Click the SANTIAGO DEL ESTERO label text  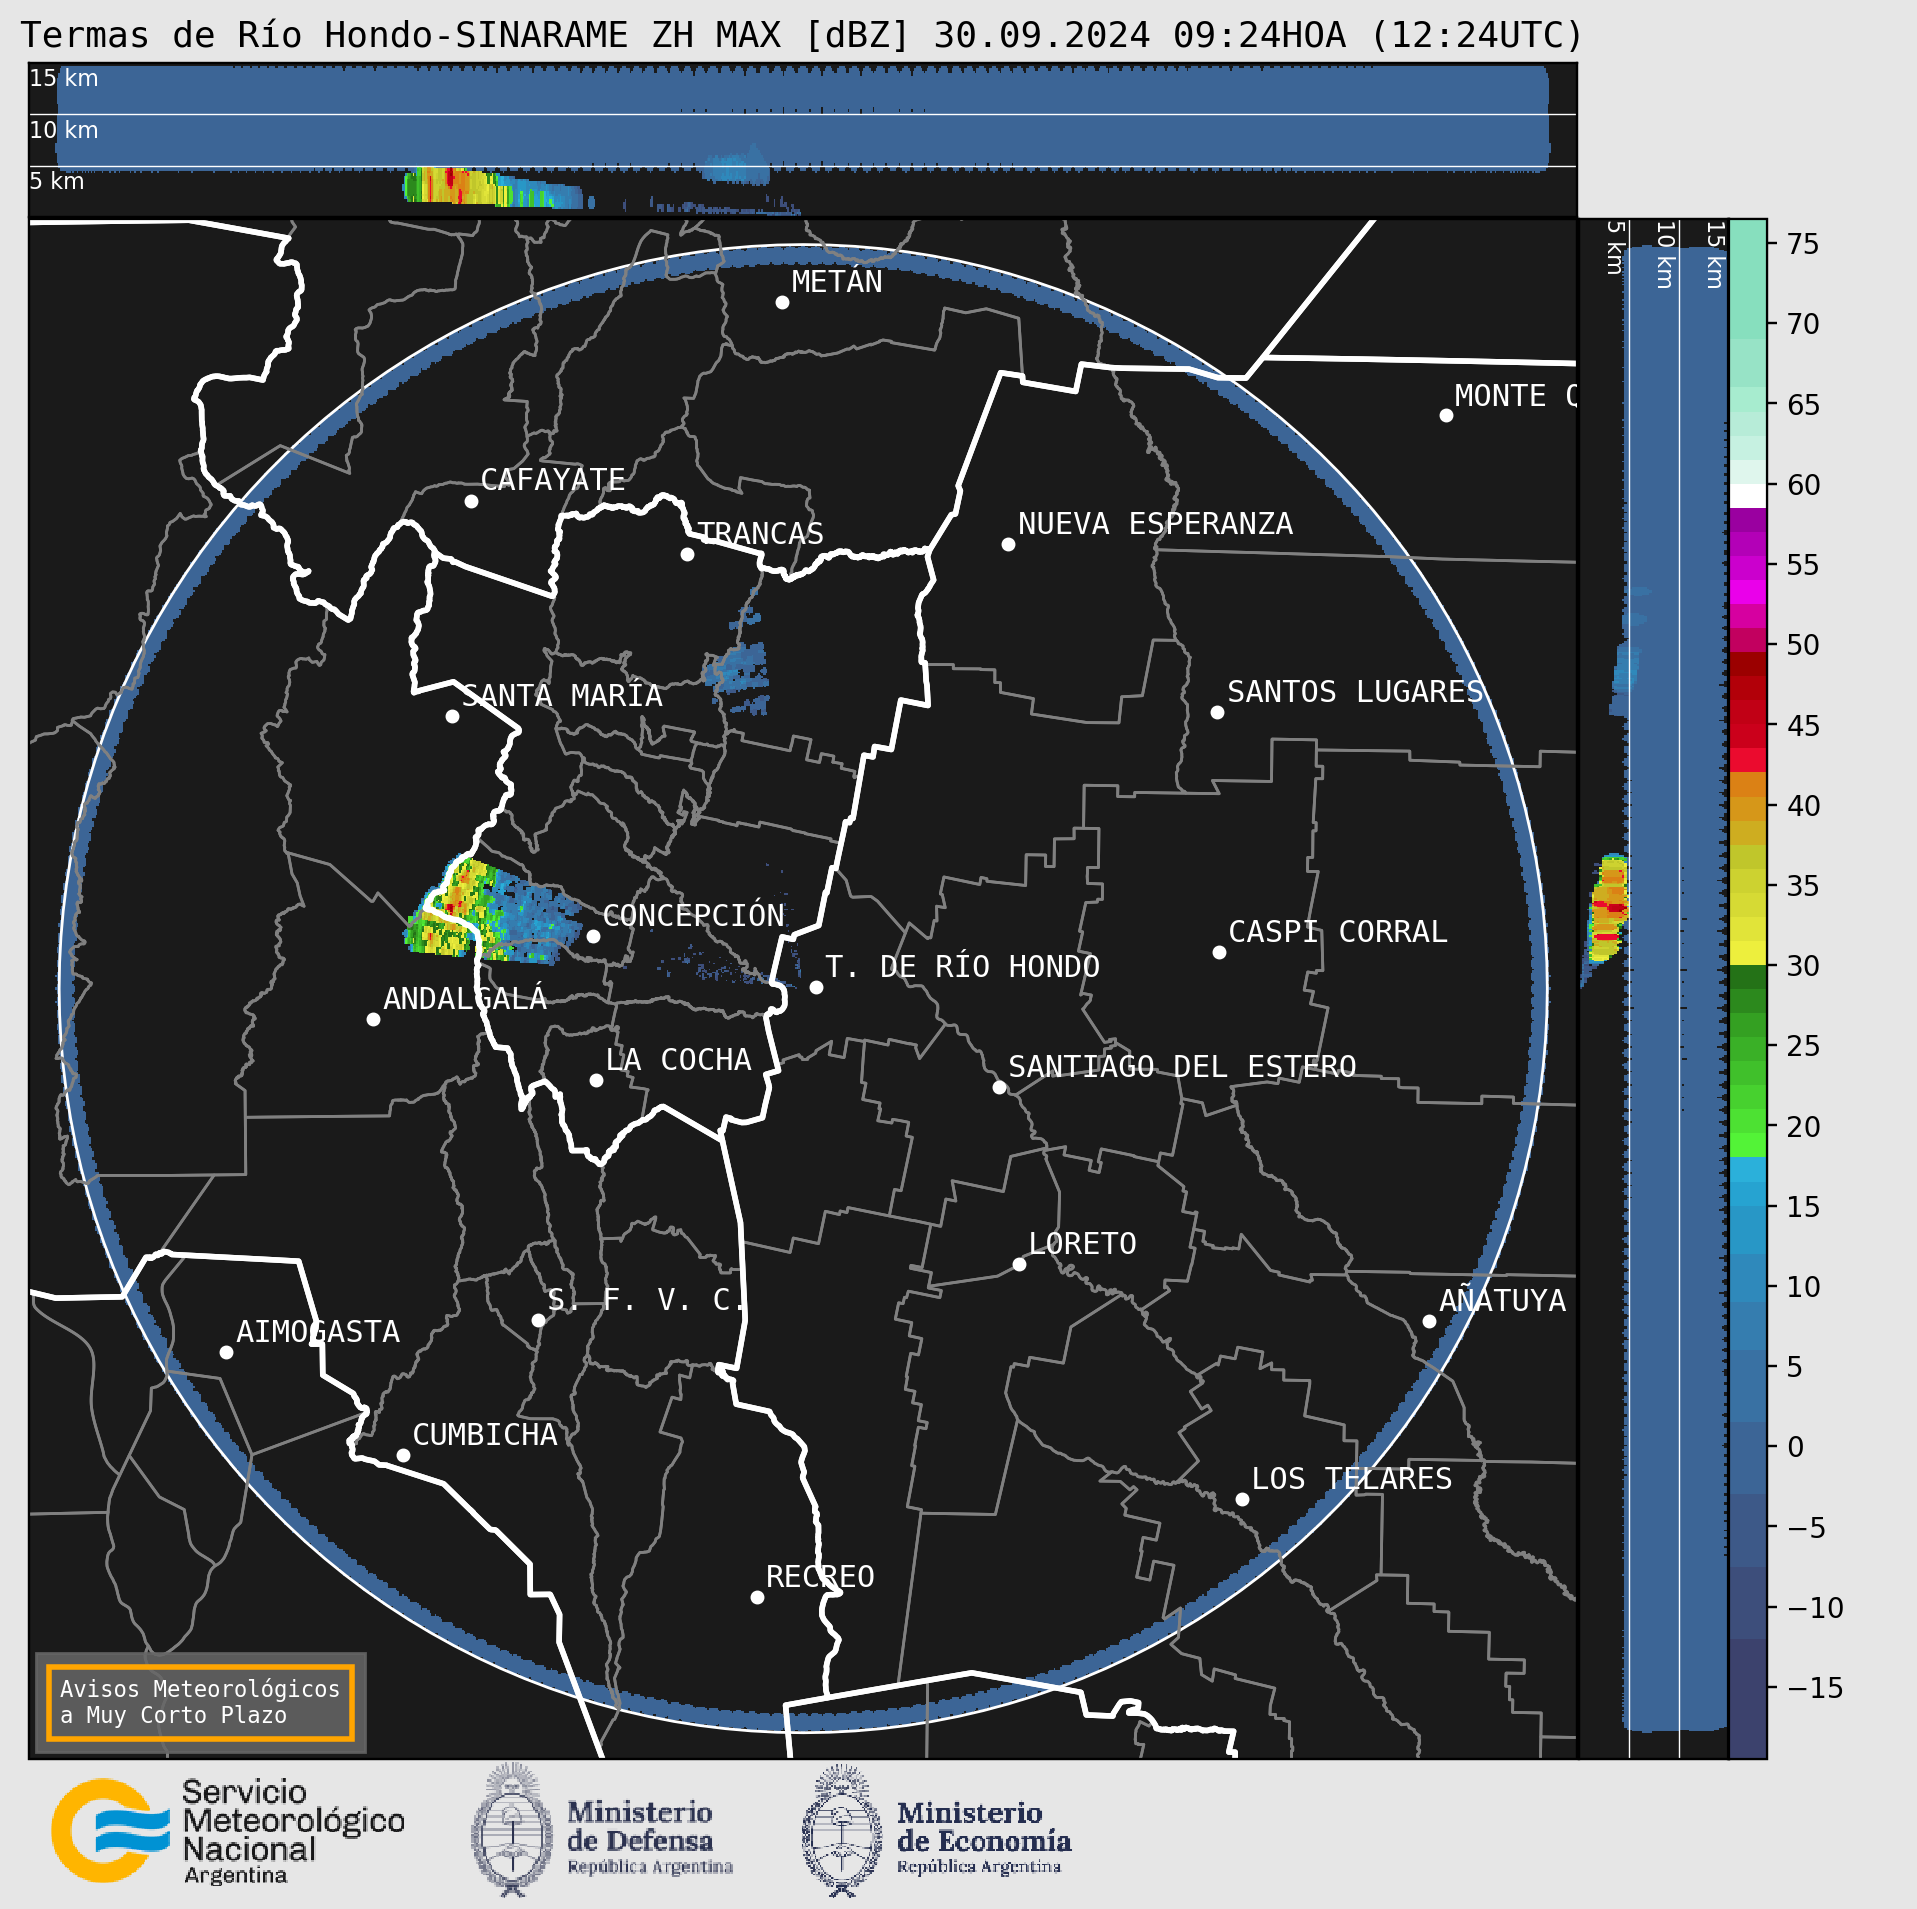[1182, 1067]
